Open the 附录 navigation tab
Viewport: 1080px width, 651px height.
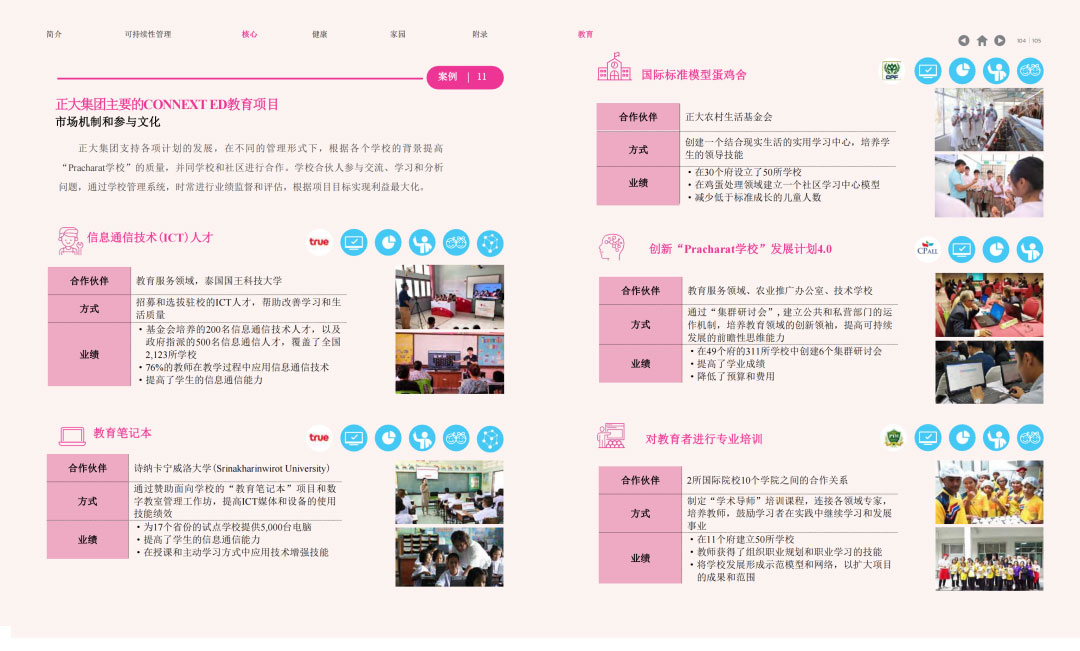tap(480, 34)
